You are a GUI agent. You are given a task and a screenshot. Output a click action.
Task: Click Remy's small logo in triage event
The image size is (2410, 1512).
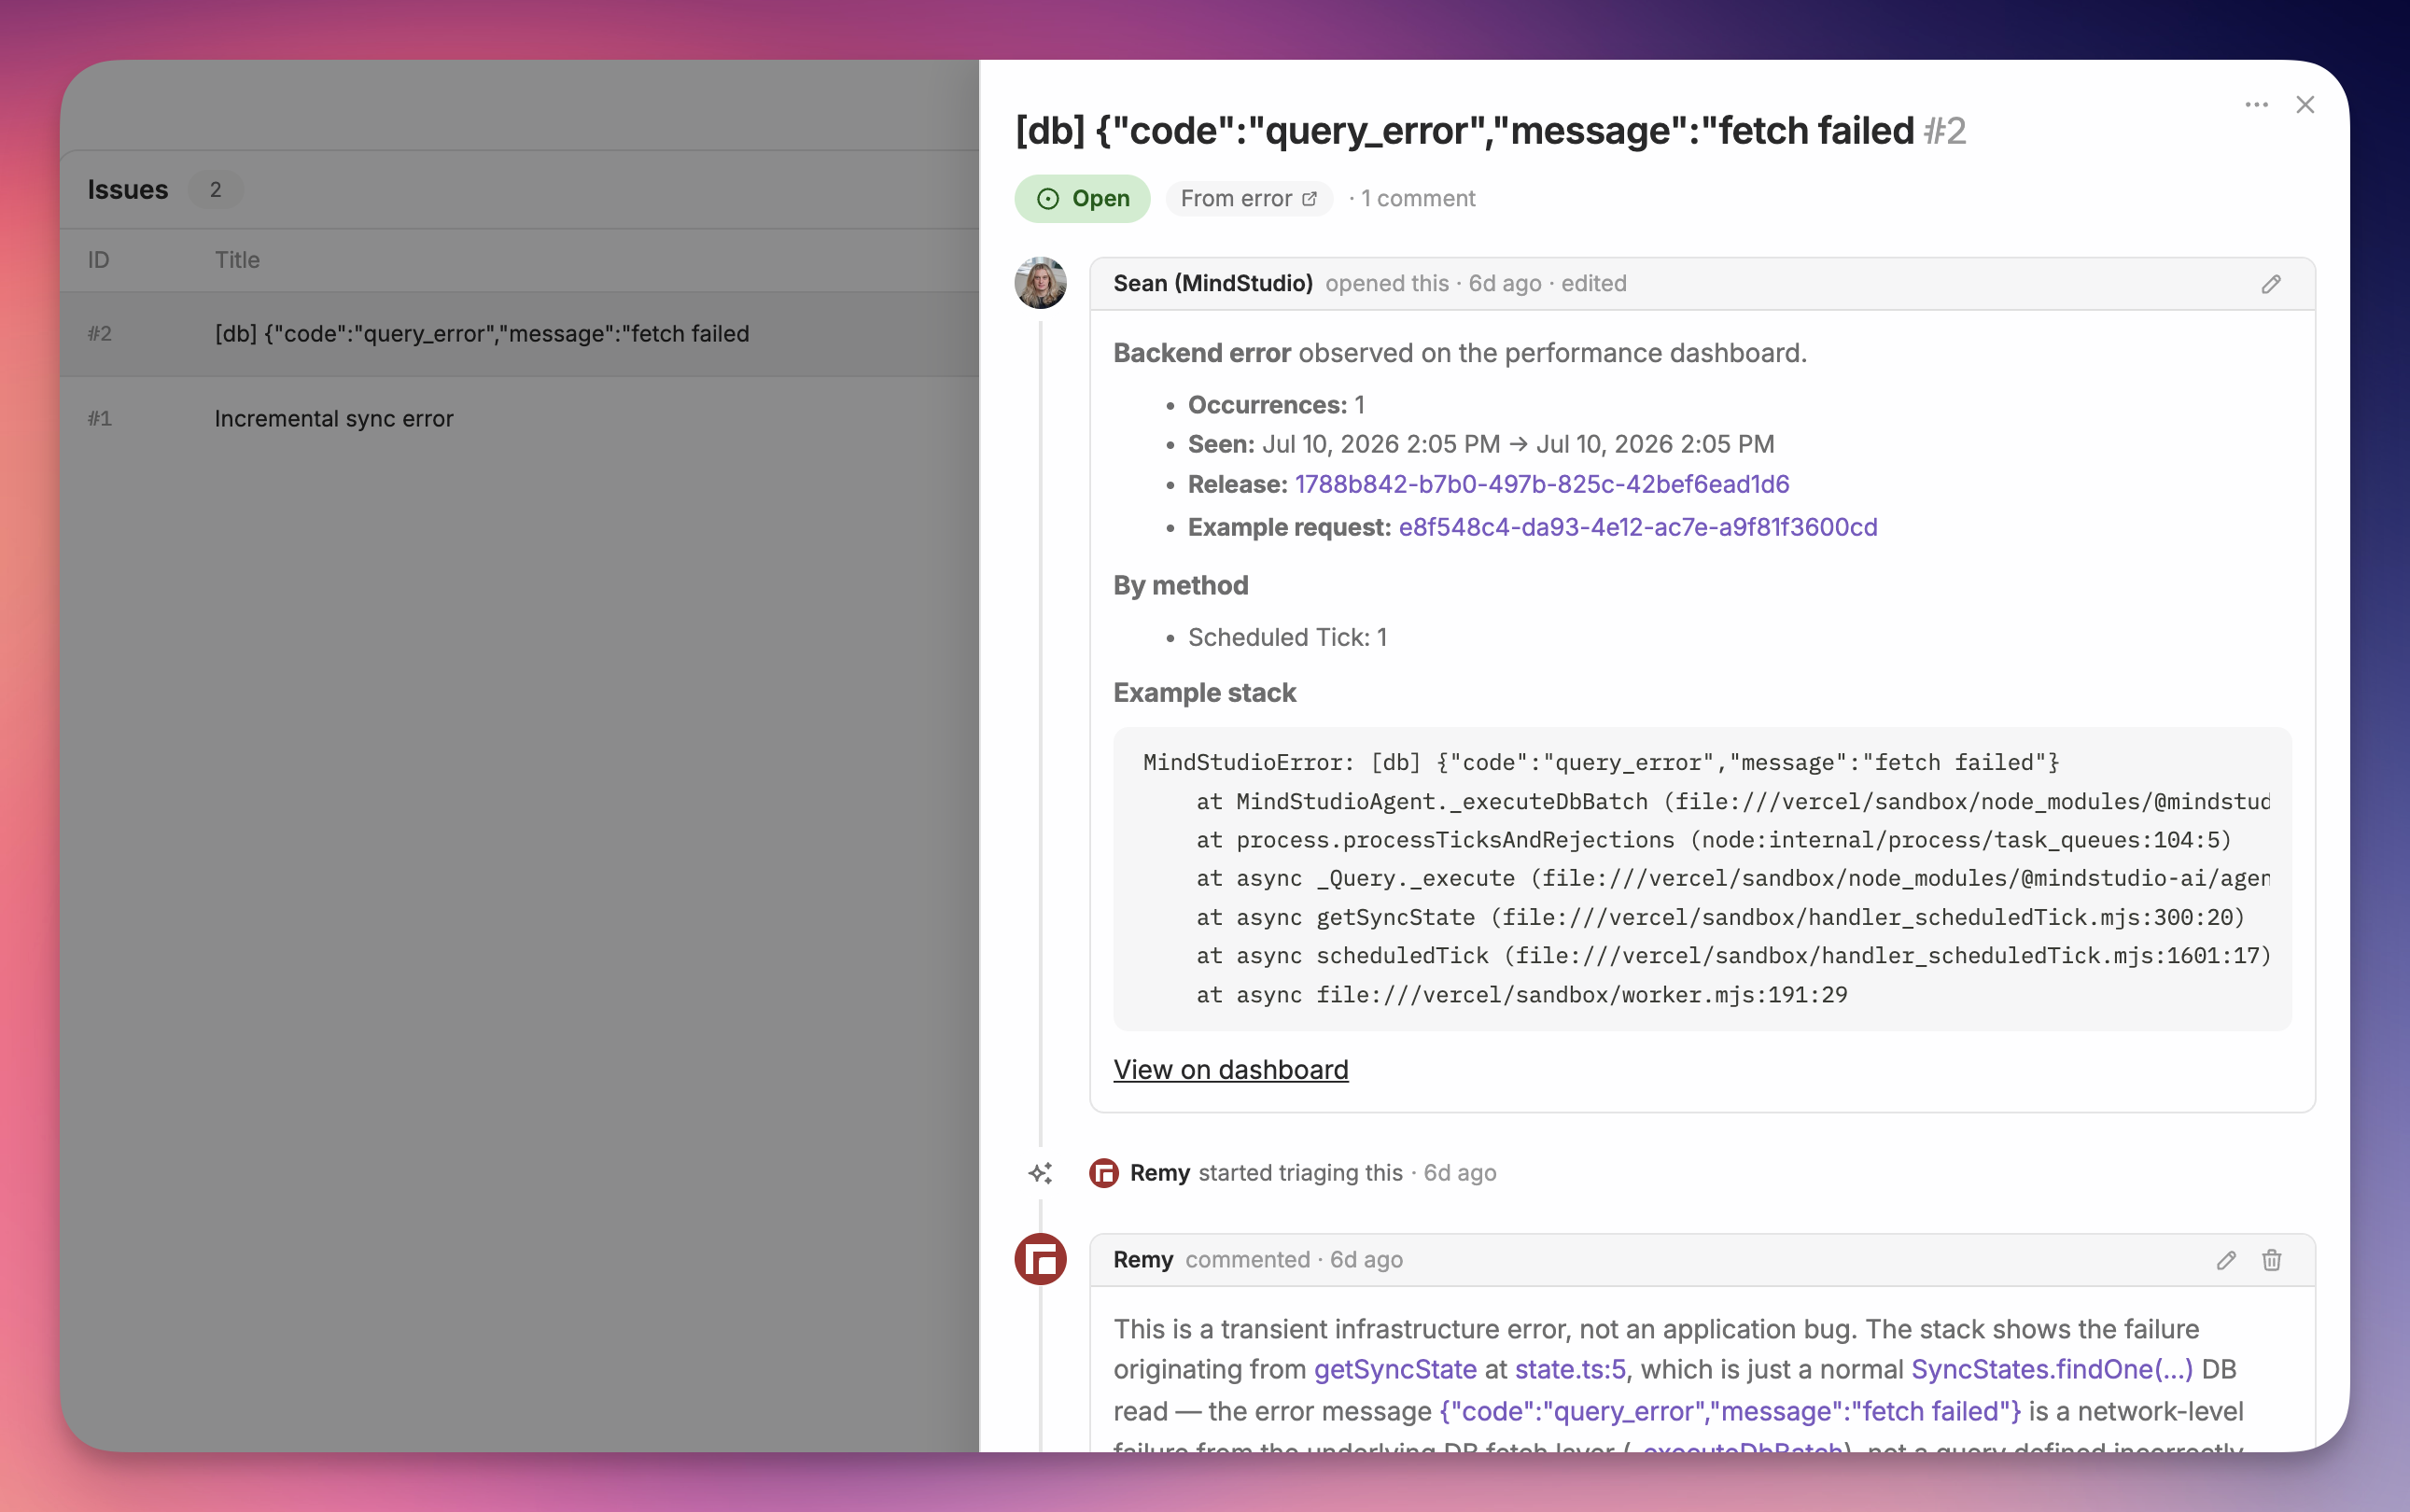coord(1104,1173)
